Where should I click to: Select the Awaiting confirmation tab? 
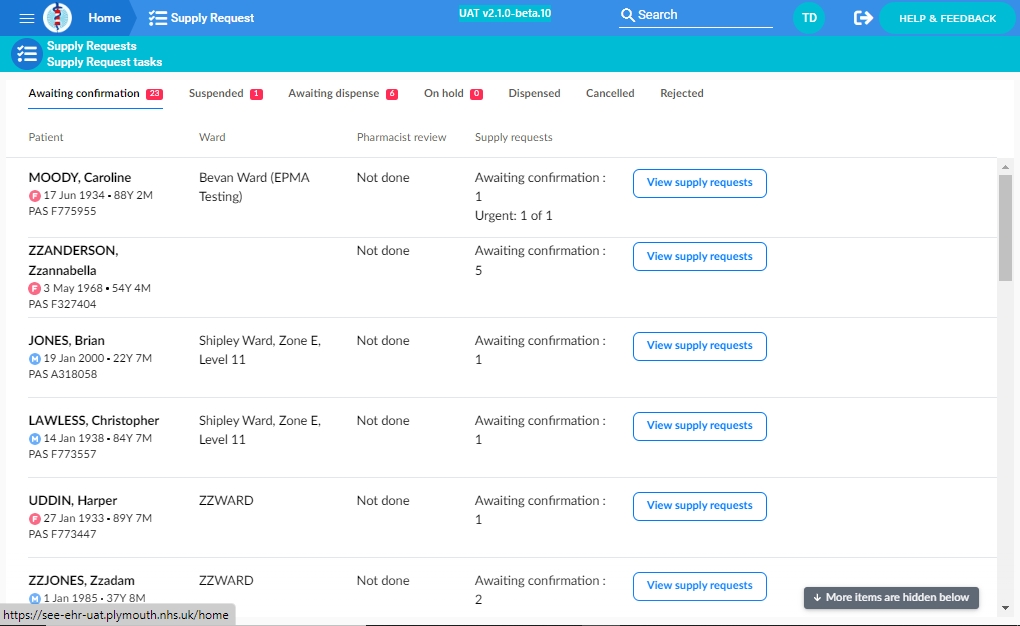[x=95, y=94]
